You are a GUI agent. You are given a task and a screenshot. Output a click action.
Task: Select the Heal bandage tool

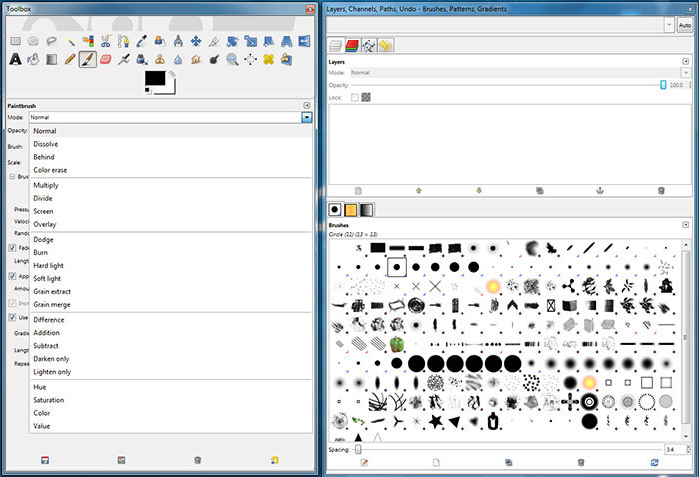pyautogui.click(x=268, y=59)
